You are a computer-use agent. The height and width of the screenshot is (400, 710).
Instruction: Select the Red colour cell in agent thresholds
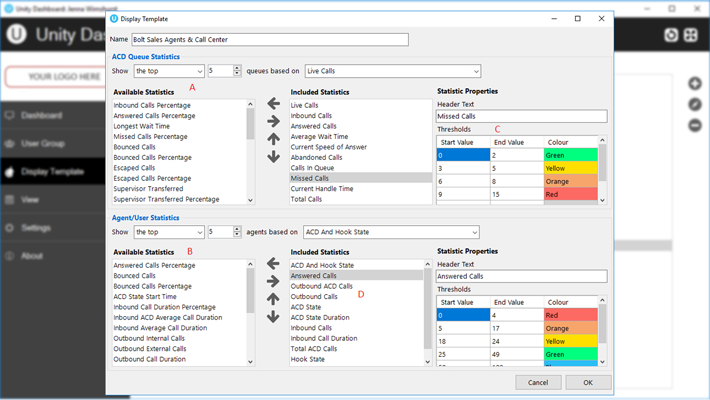[571, 315]
